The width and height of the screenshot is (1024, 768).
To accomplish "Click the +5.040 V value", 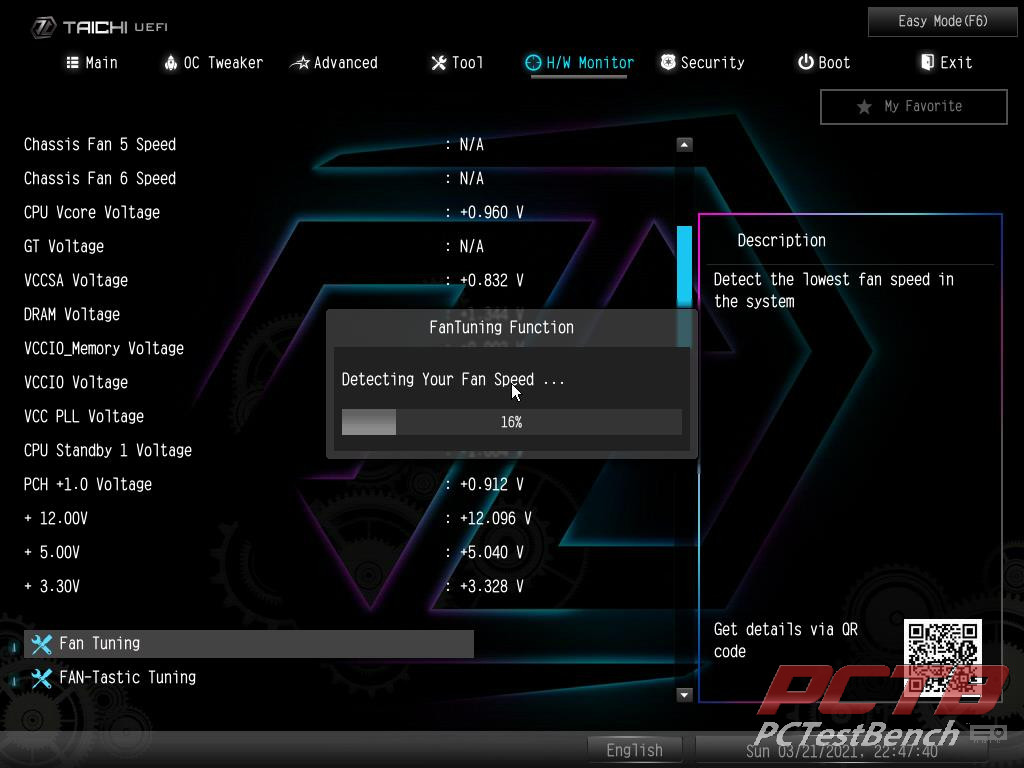I will click(492, 552).
